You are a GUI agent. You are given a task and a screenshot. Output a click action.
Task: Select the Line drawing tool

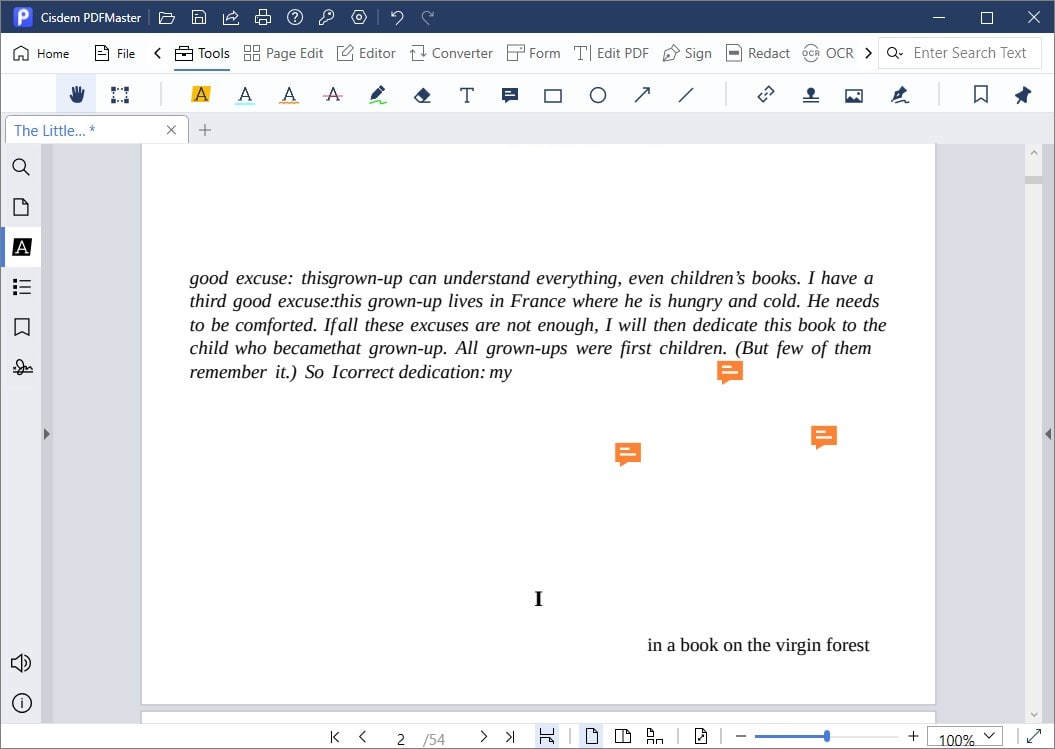click(686, 95)
